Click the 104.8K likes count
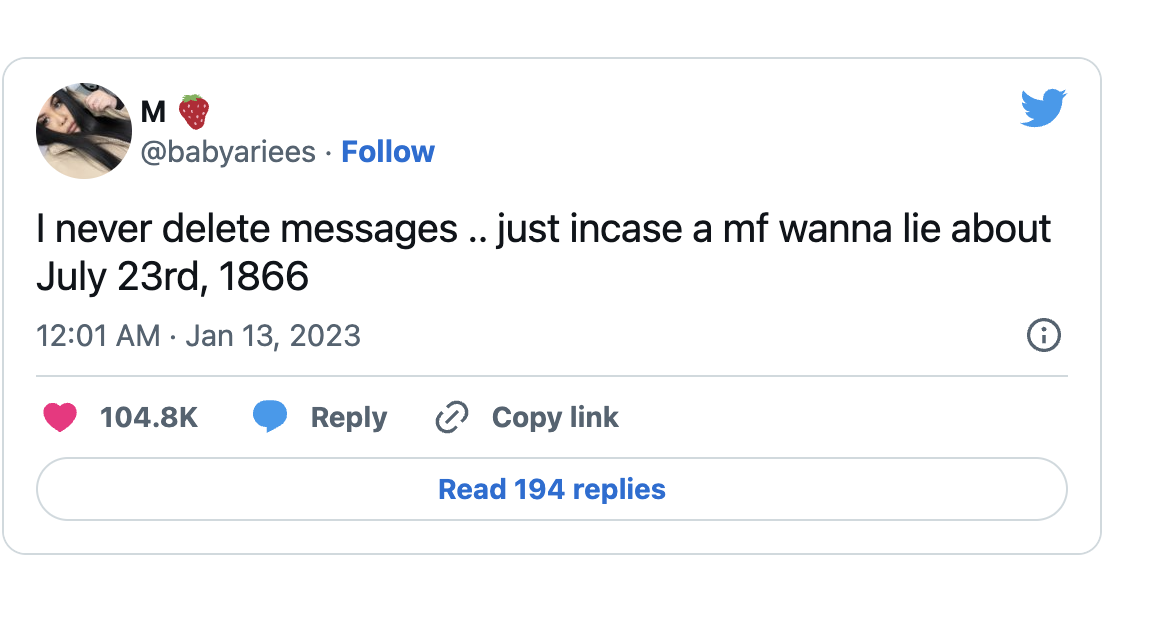This screenshot has height=626, width=1166. [x=149, y=417]
